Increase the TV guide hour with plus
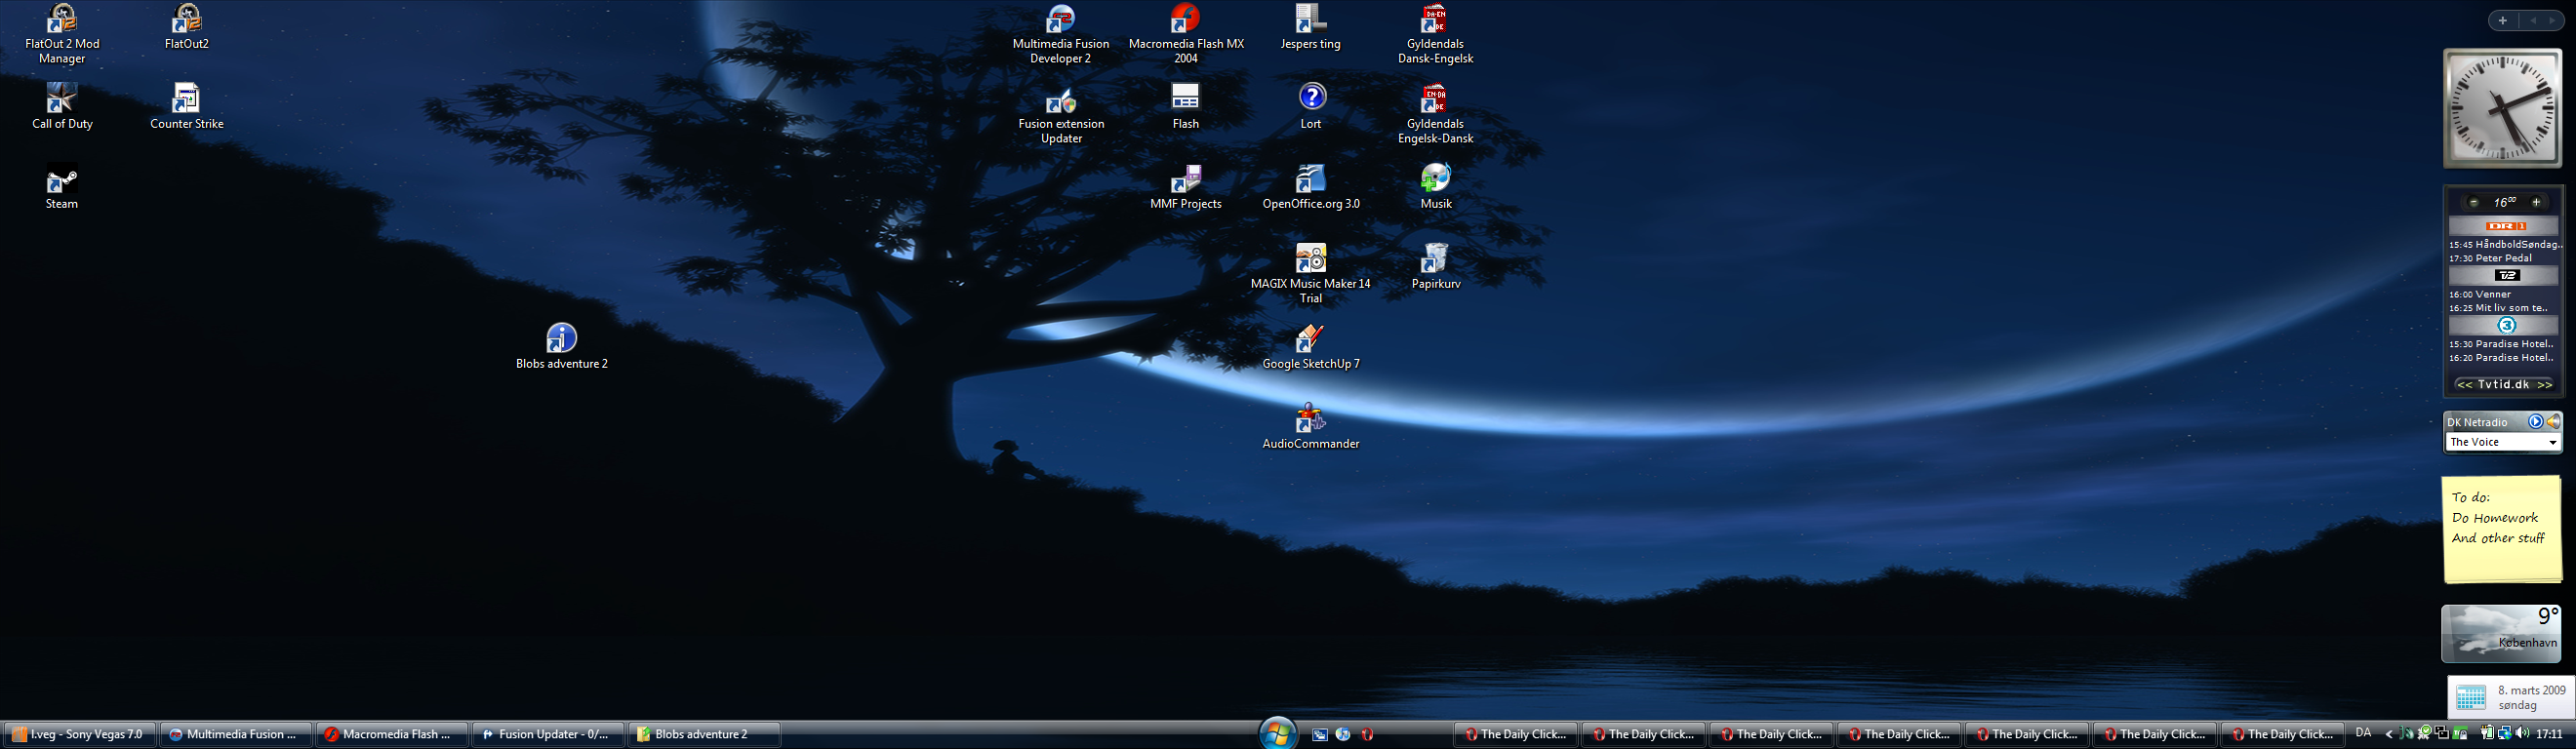 [2536, 203]
